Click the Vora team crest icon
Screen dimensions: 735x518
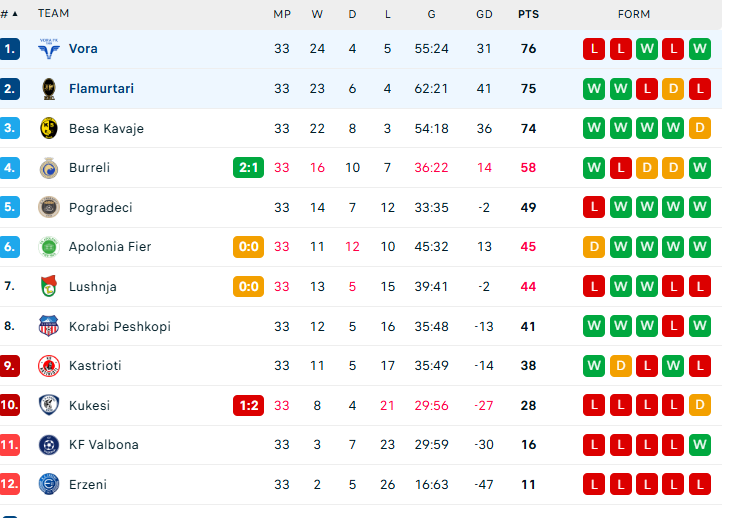coord(48,48)
